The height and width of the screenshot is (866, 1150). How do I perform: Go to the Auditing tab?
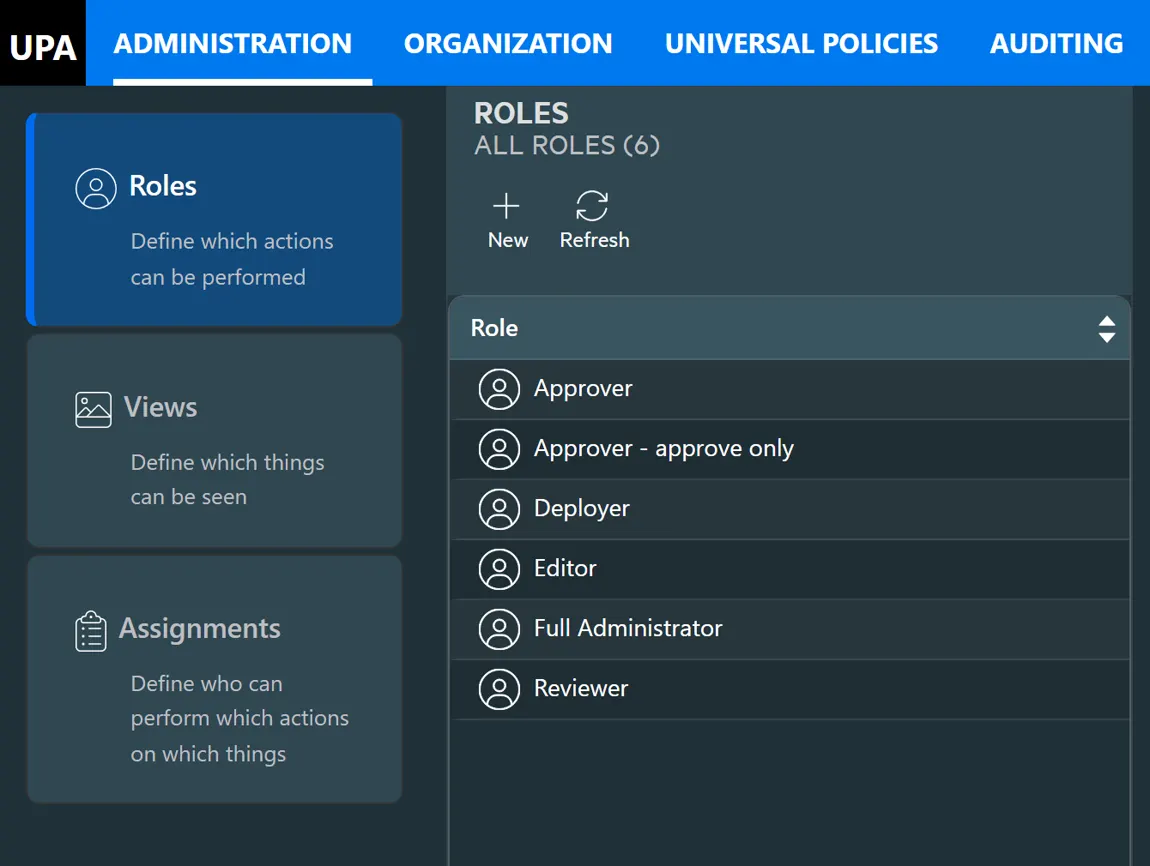click(1056, 43)
